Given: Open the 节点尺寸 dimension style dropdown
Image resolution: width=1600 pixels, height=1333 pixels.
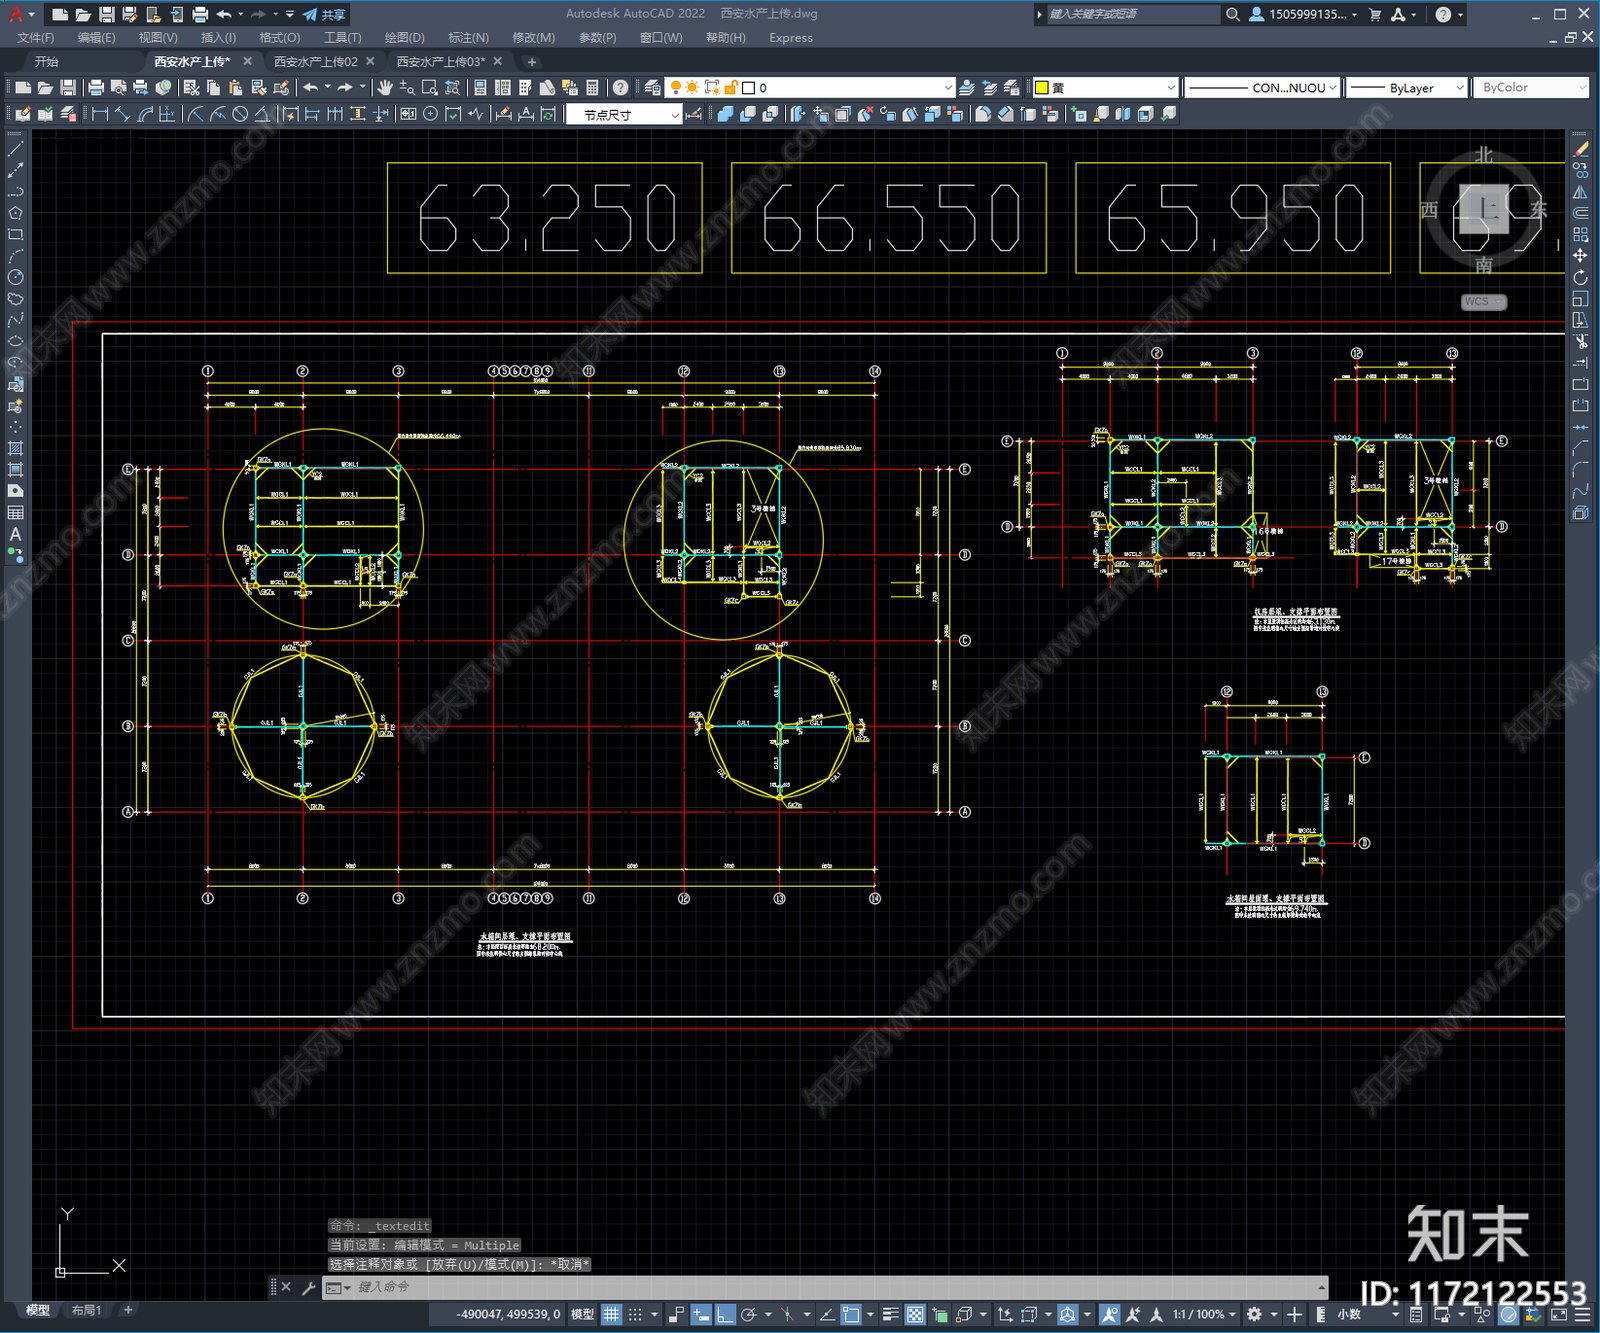Looking at the screenshot, I should (623, 115).
